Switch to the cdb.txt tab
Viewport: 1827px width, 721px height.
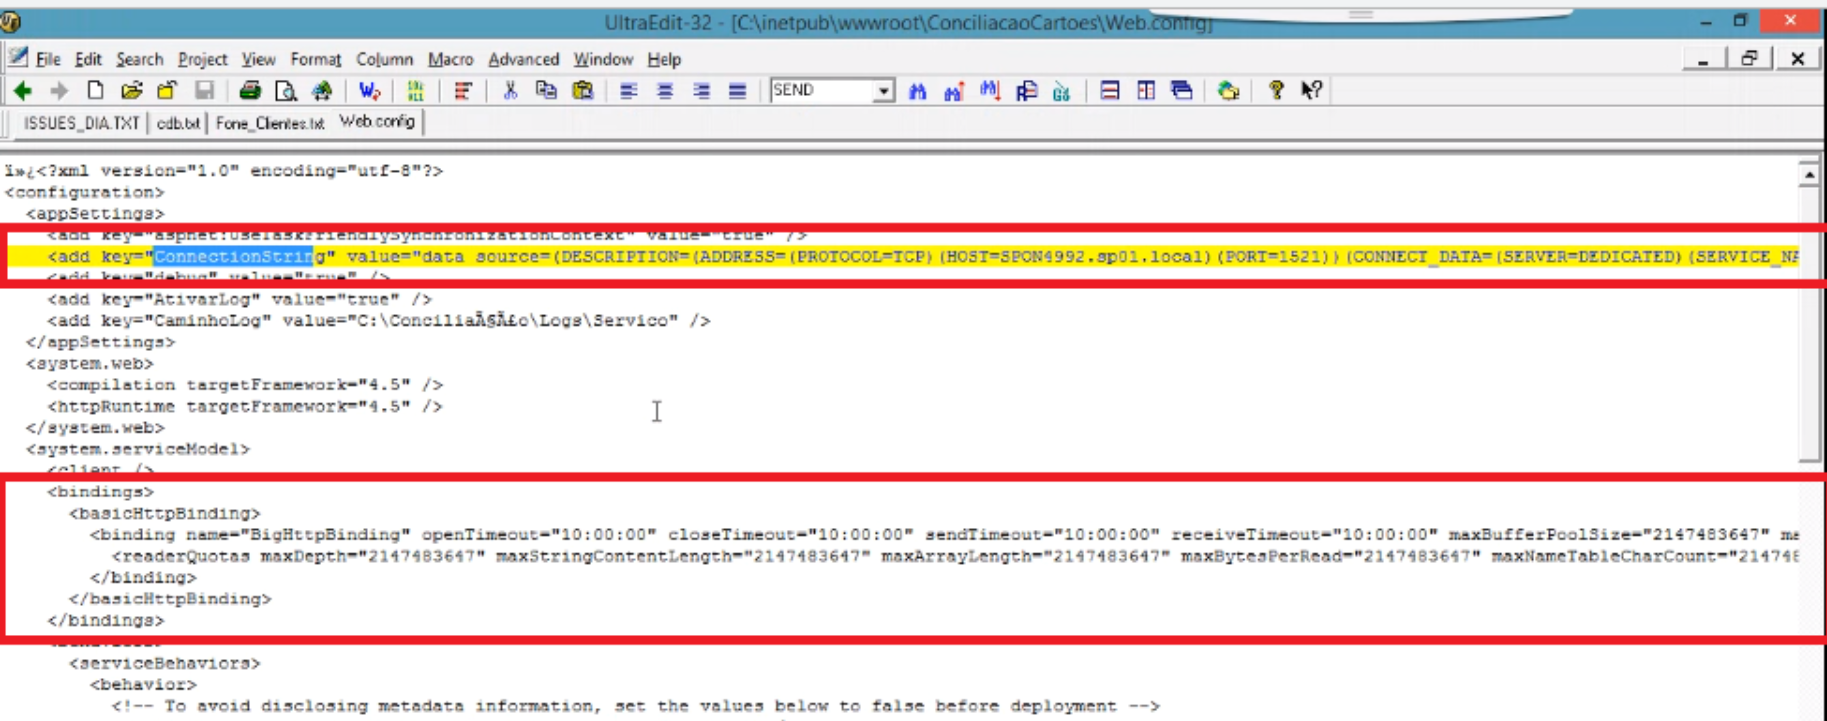point(179,123)
